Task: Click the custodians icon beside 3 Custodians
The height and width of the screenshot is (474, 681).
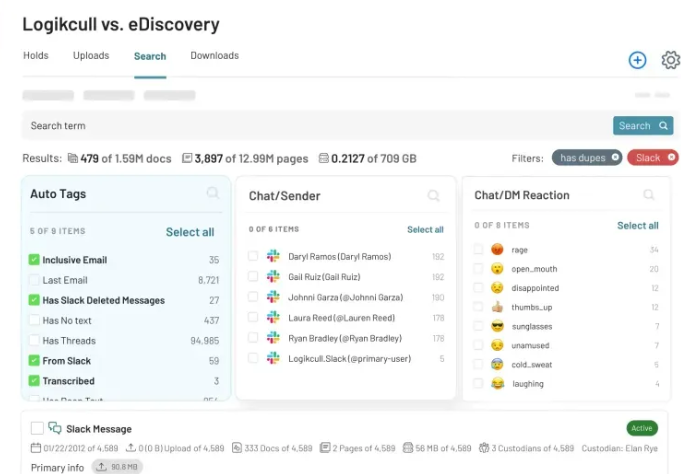Action: click(484, 447)
